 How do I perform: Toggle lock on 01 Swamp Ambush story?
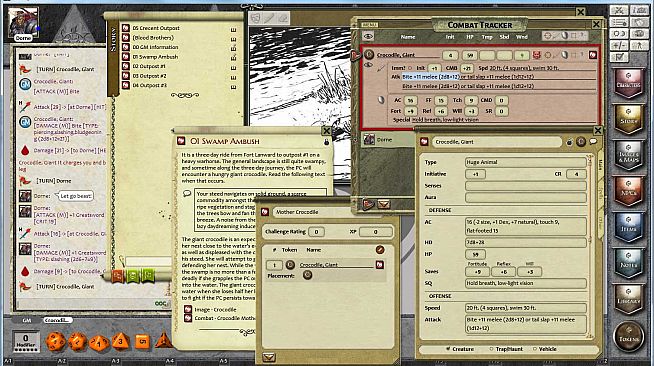[x=326, y=142]
